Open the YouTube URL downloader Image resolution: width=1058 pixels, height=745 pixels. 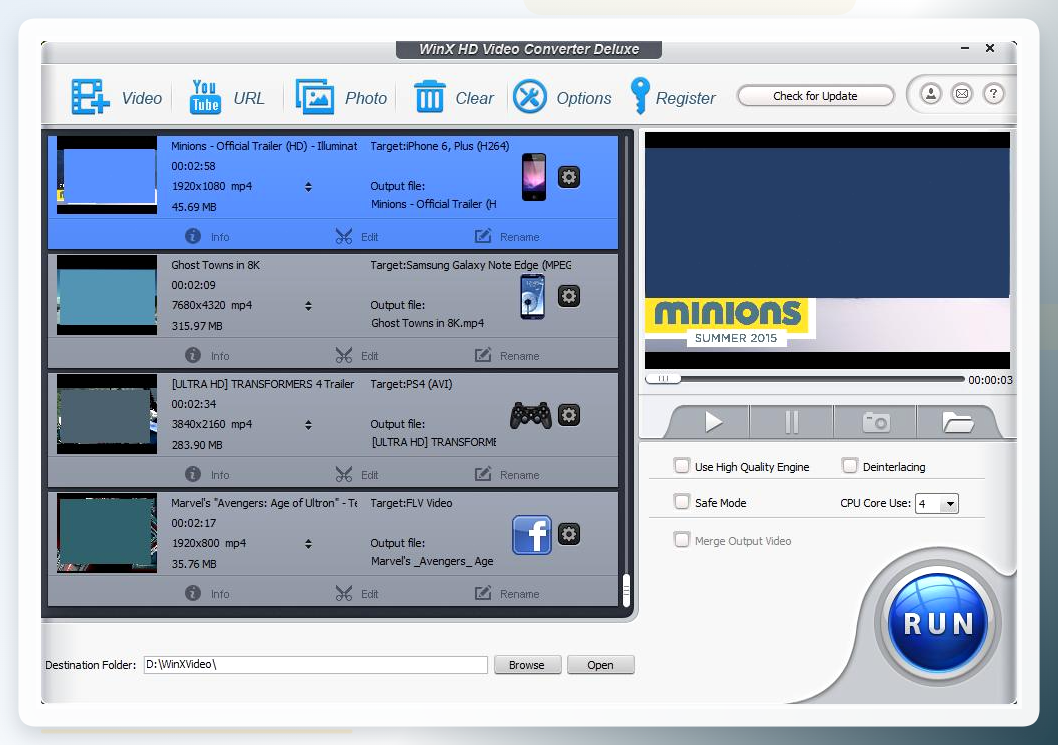[227, 98]
